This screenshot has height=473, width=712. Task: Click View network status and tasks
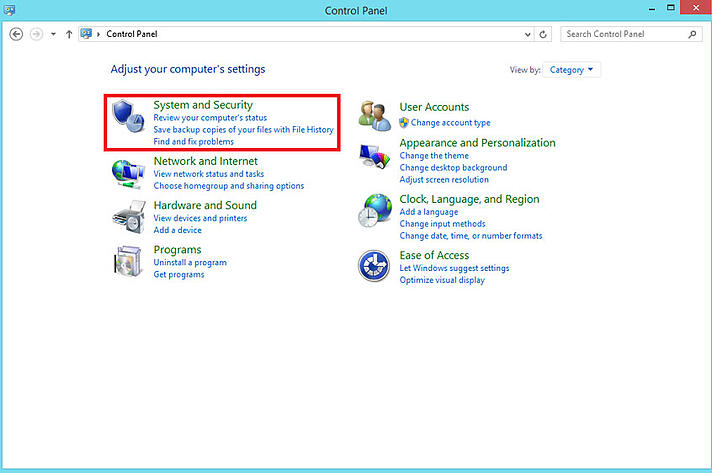(208, 174)
